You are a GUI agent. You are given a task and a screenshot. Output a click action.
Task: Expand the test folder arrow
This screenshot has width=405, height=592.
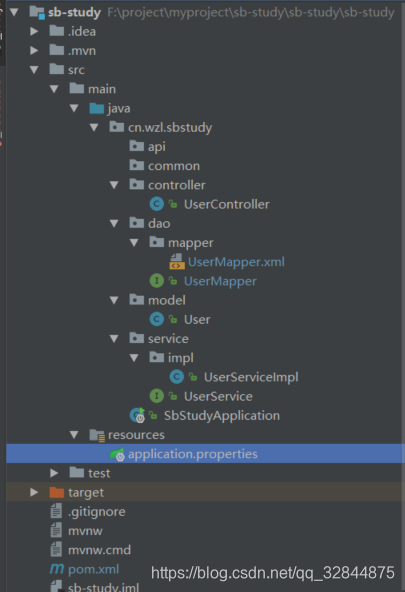click(x=54, y=473)
